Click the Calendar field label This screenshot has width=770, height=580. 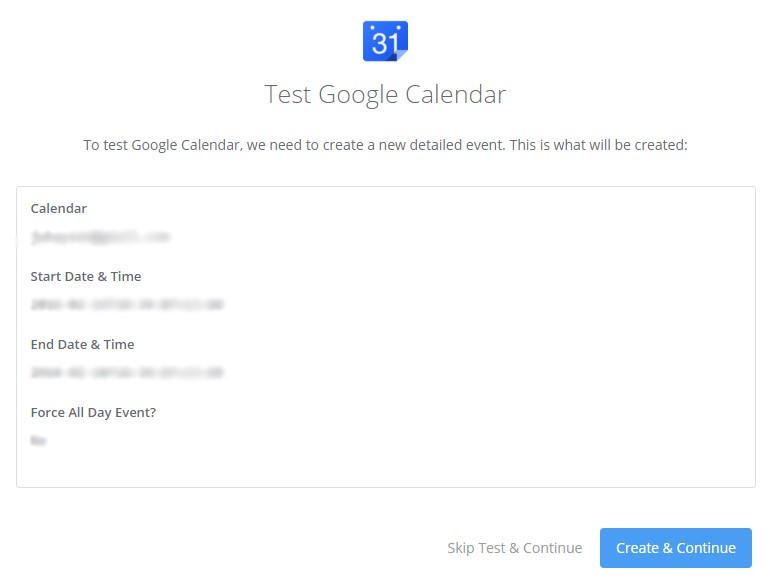point(58,208)
